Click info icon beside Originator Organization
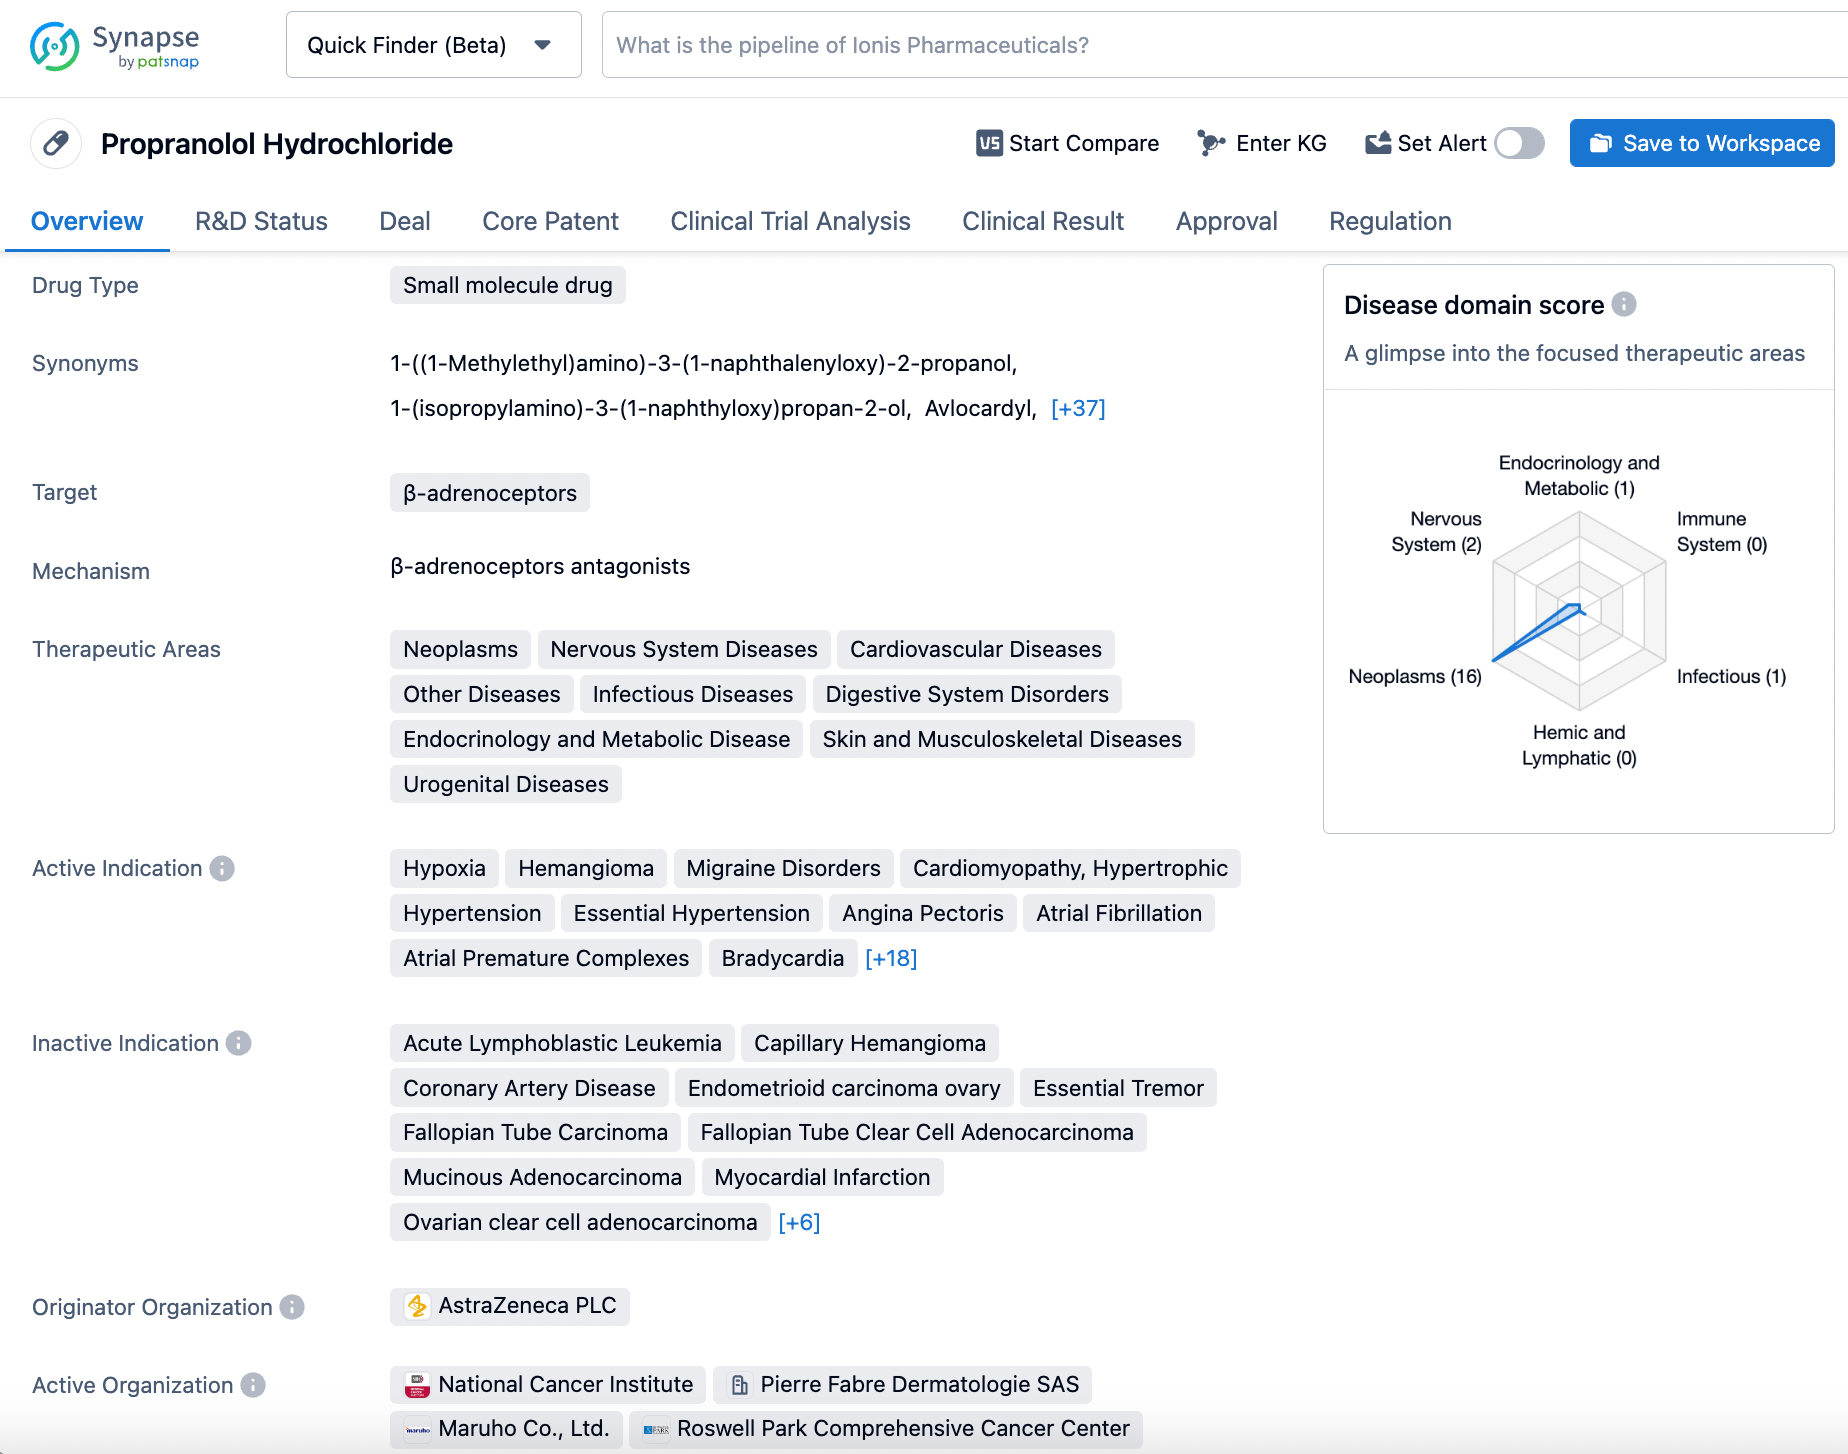The width and height of the screenshot is (1848, 1454). (292, 1308)
